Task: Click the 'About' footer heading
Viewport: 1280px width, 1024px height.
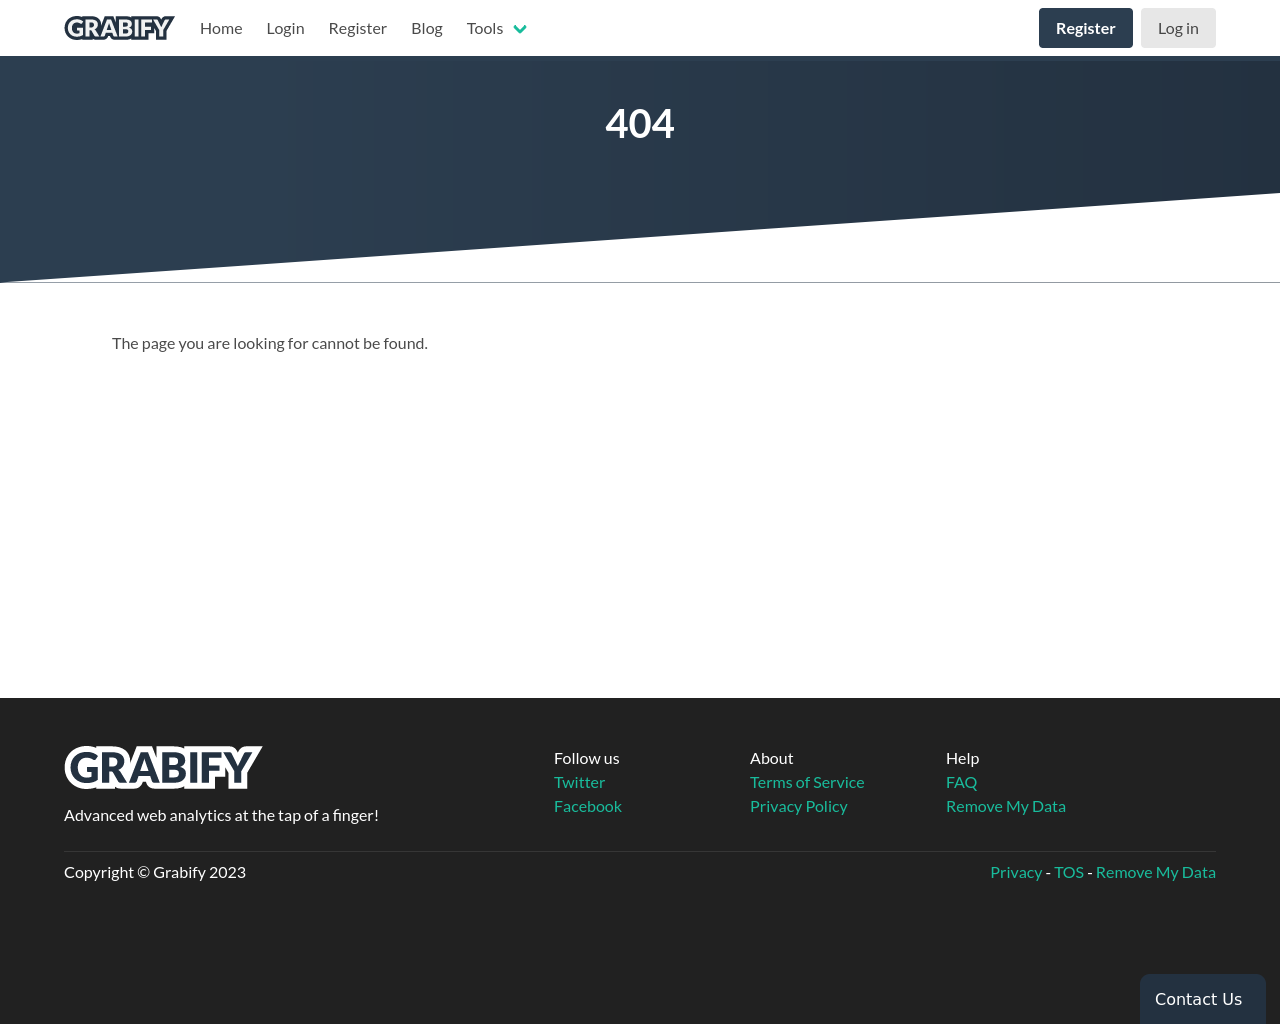Action: click(772, 758)
